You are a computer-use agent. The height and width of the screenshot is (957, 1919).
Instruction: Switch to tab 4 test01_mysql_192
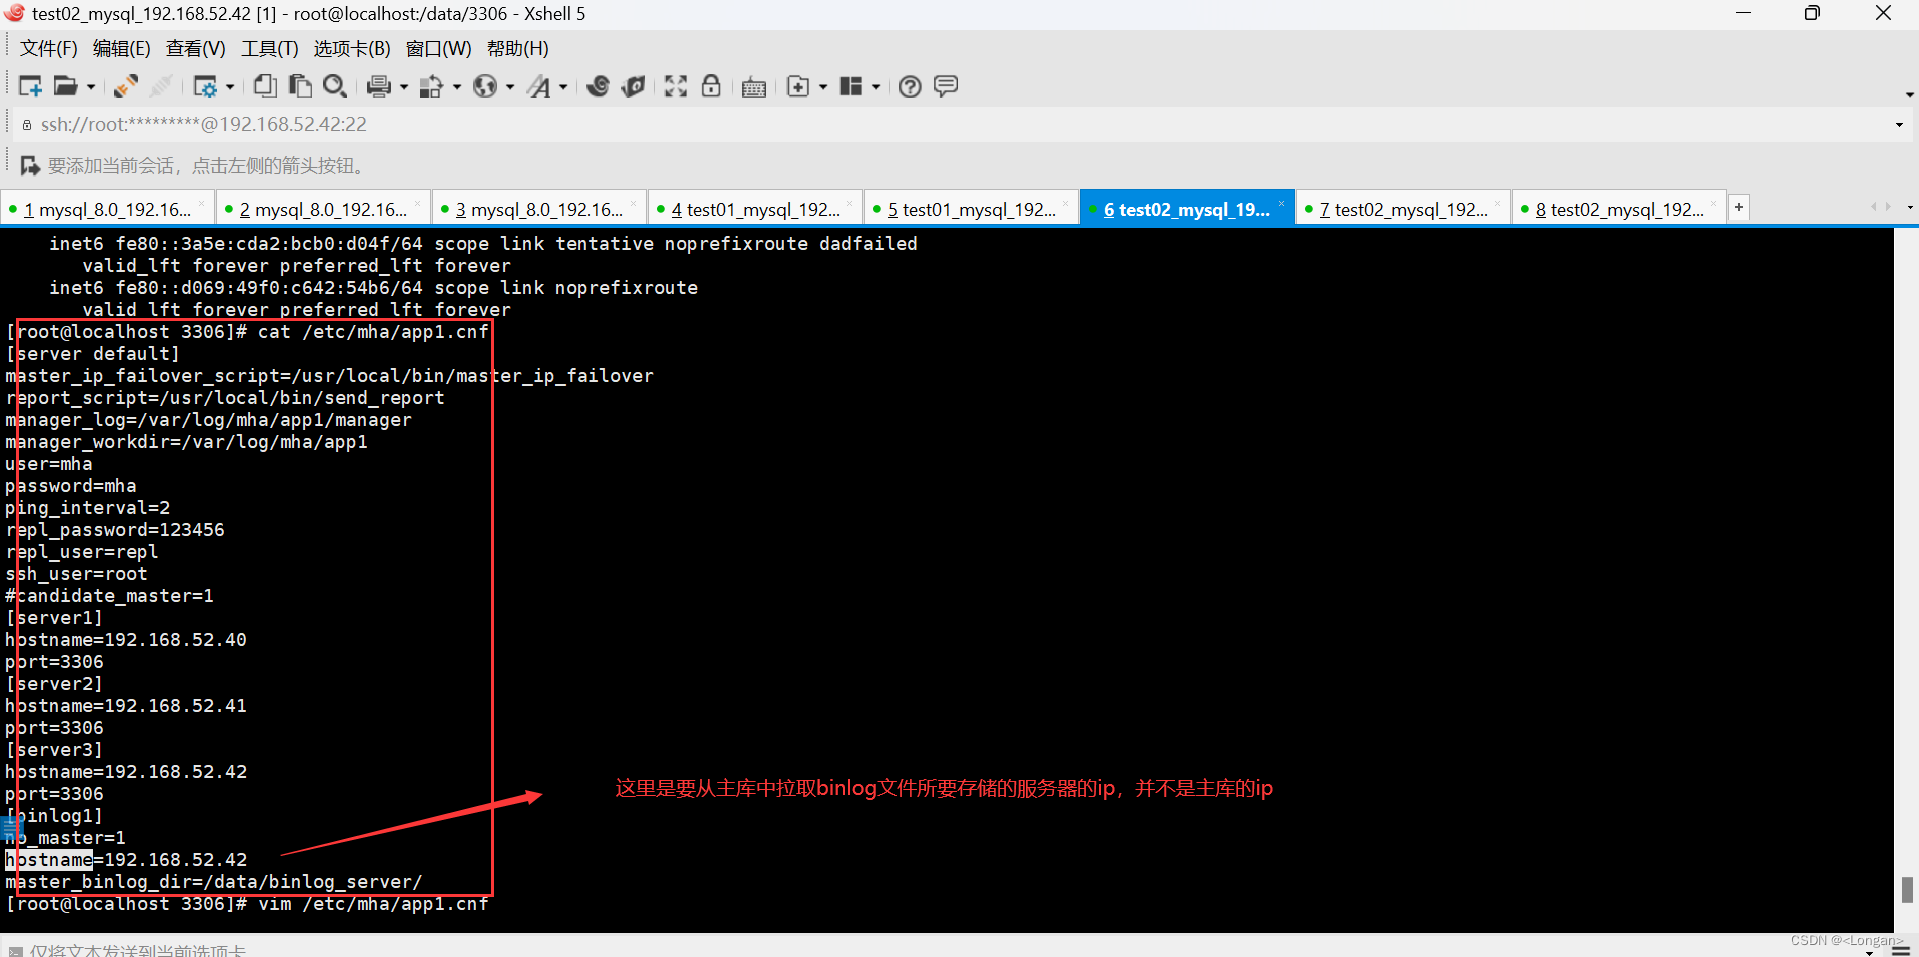755,208
